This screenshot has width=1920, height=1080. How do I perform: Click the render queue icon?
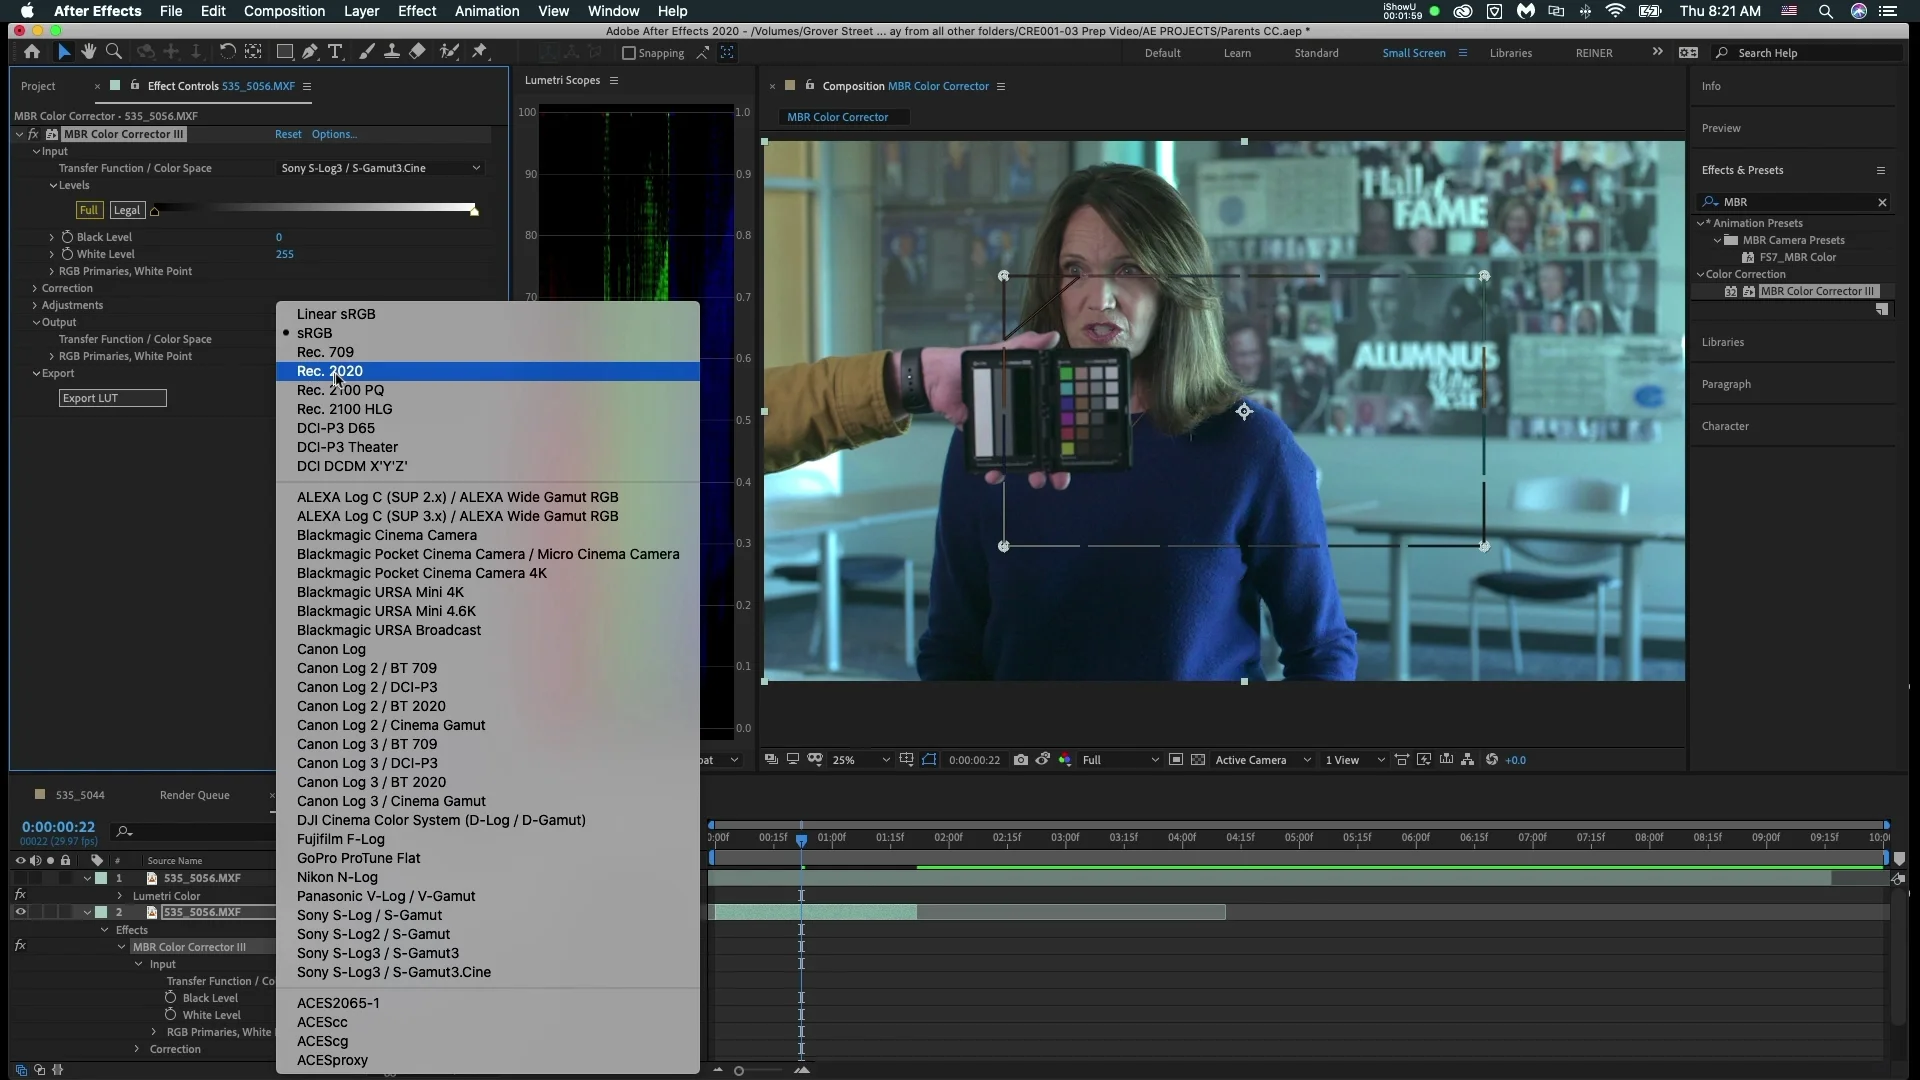[x=194, y=794]
